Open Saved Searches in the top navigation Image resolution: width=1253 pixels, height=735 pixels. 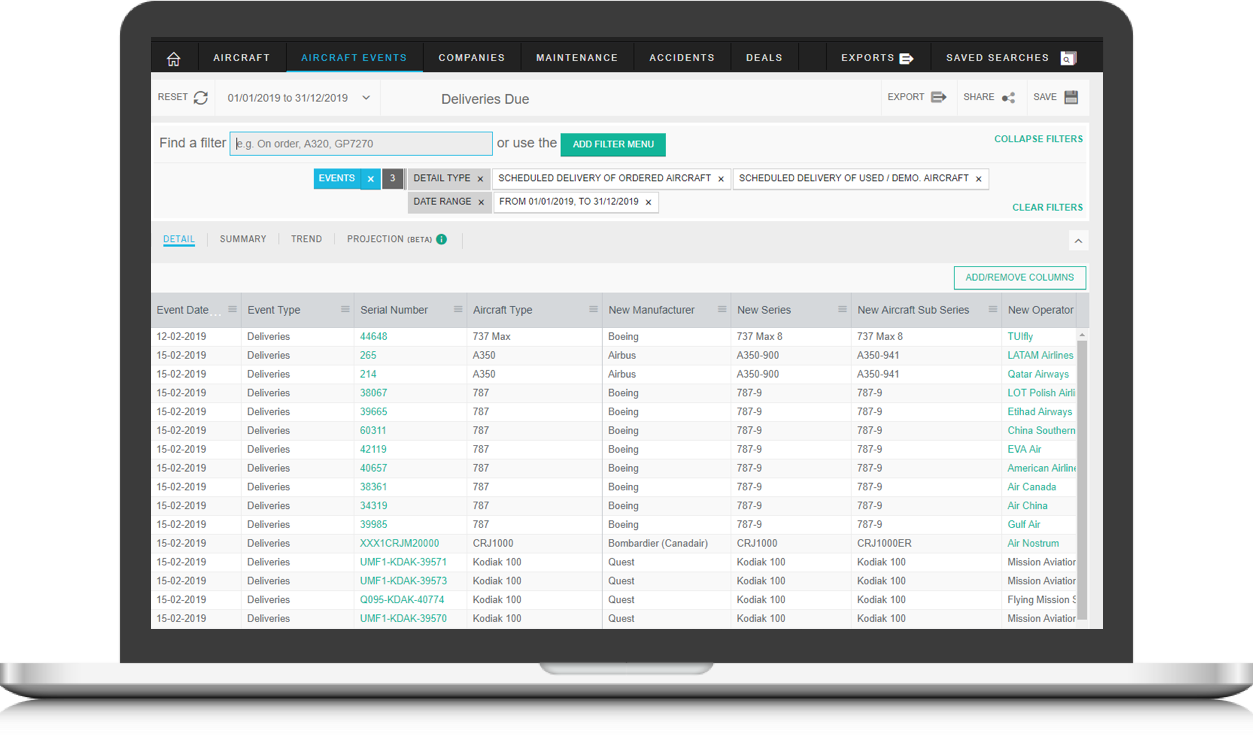click(1010, 58)
